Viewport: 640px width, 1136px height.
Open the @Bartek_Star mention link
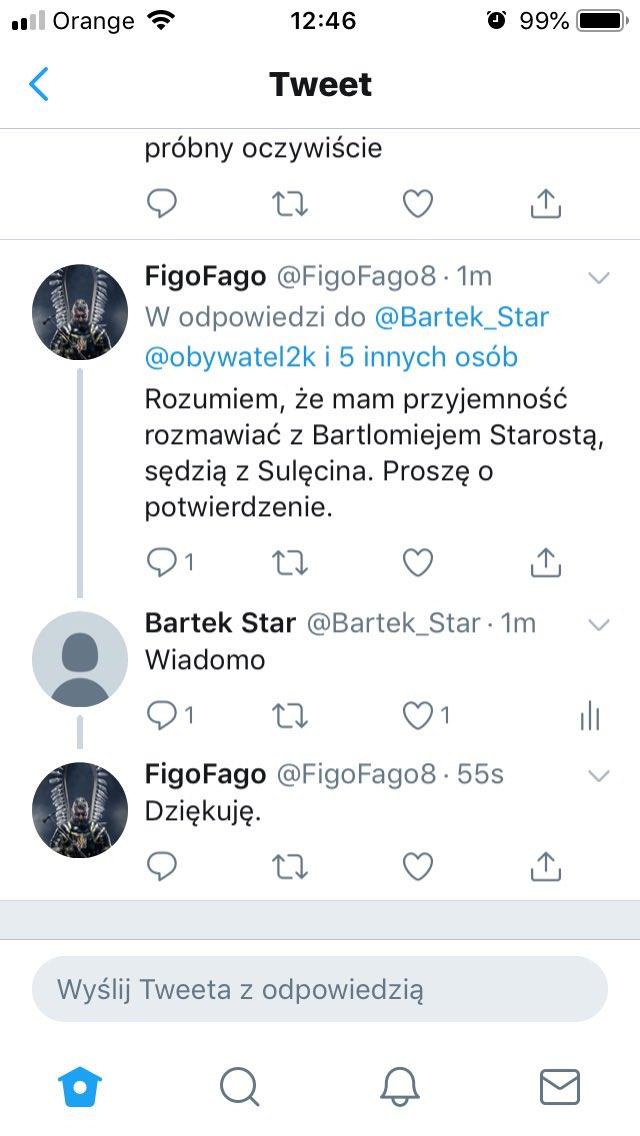click(x=462, y=317)
